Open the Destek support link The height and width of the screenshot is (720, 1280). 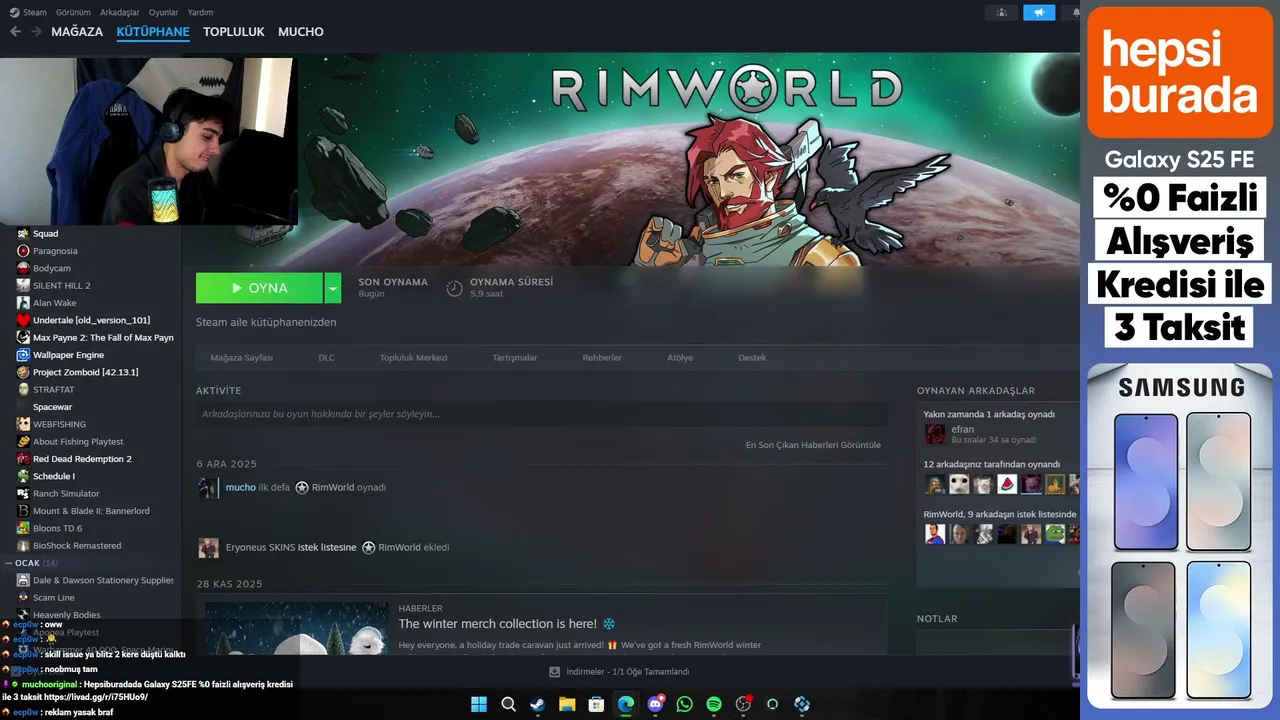(752, 357)
